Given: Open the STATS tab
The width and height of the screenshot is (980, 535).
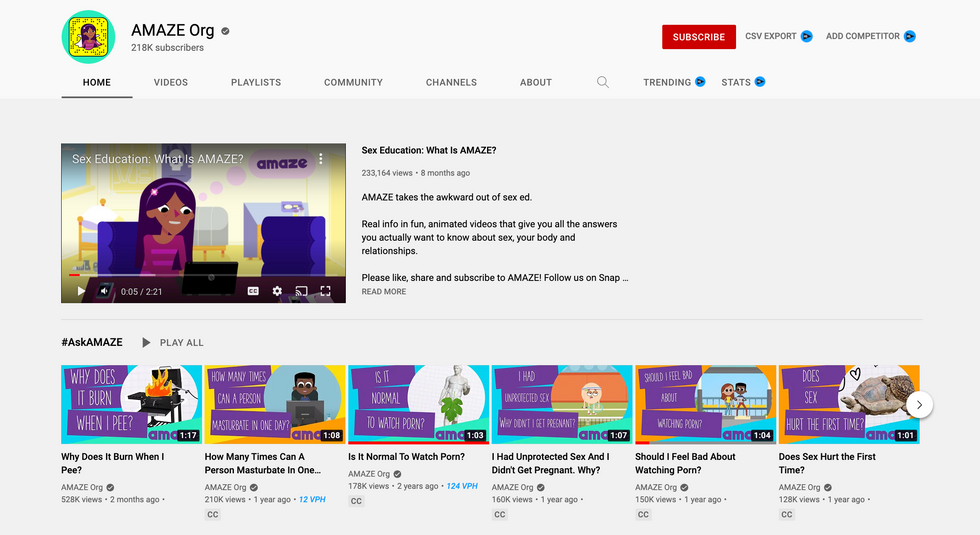Looking at the screenshot, I should coord(736,82).
